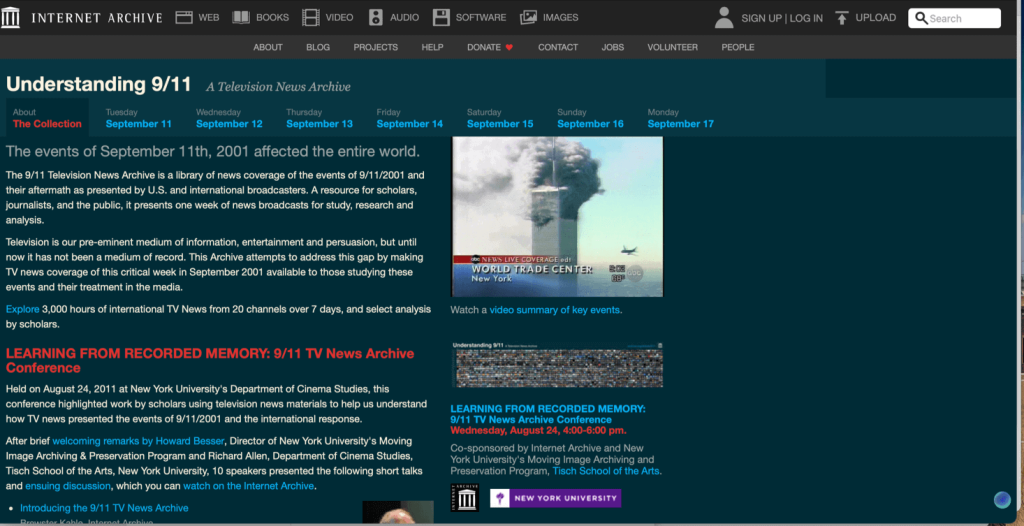The width and height of the screenshot is (1024, 526).
Task: Click the INTERNET ARCHIVE wordmark
Action: (97, 18)
